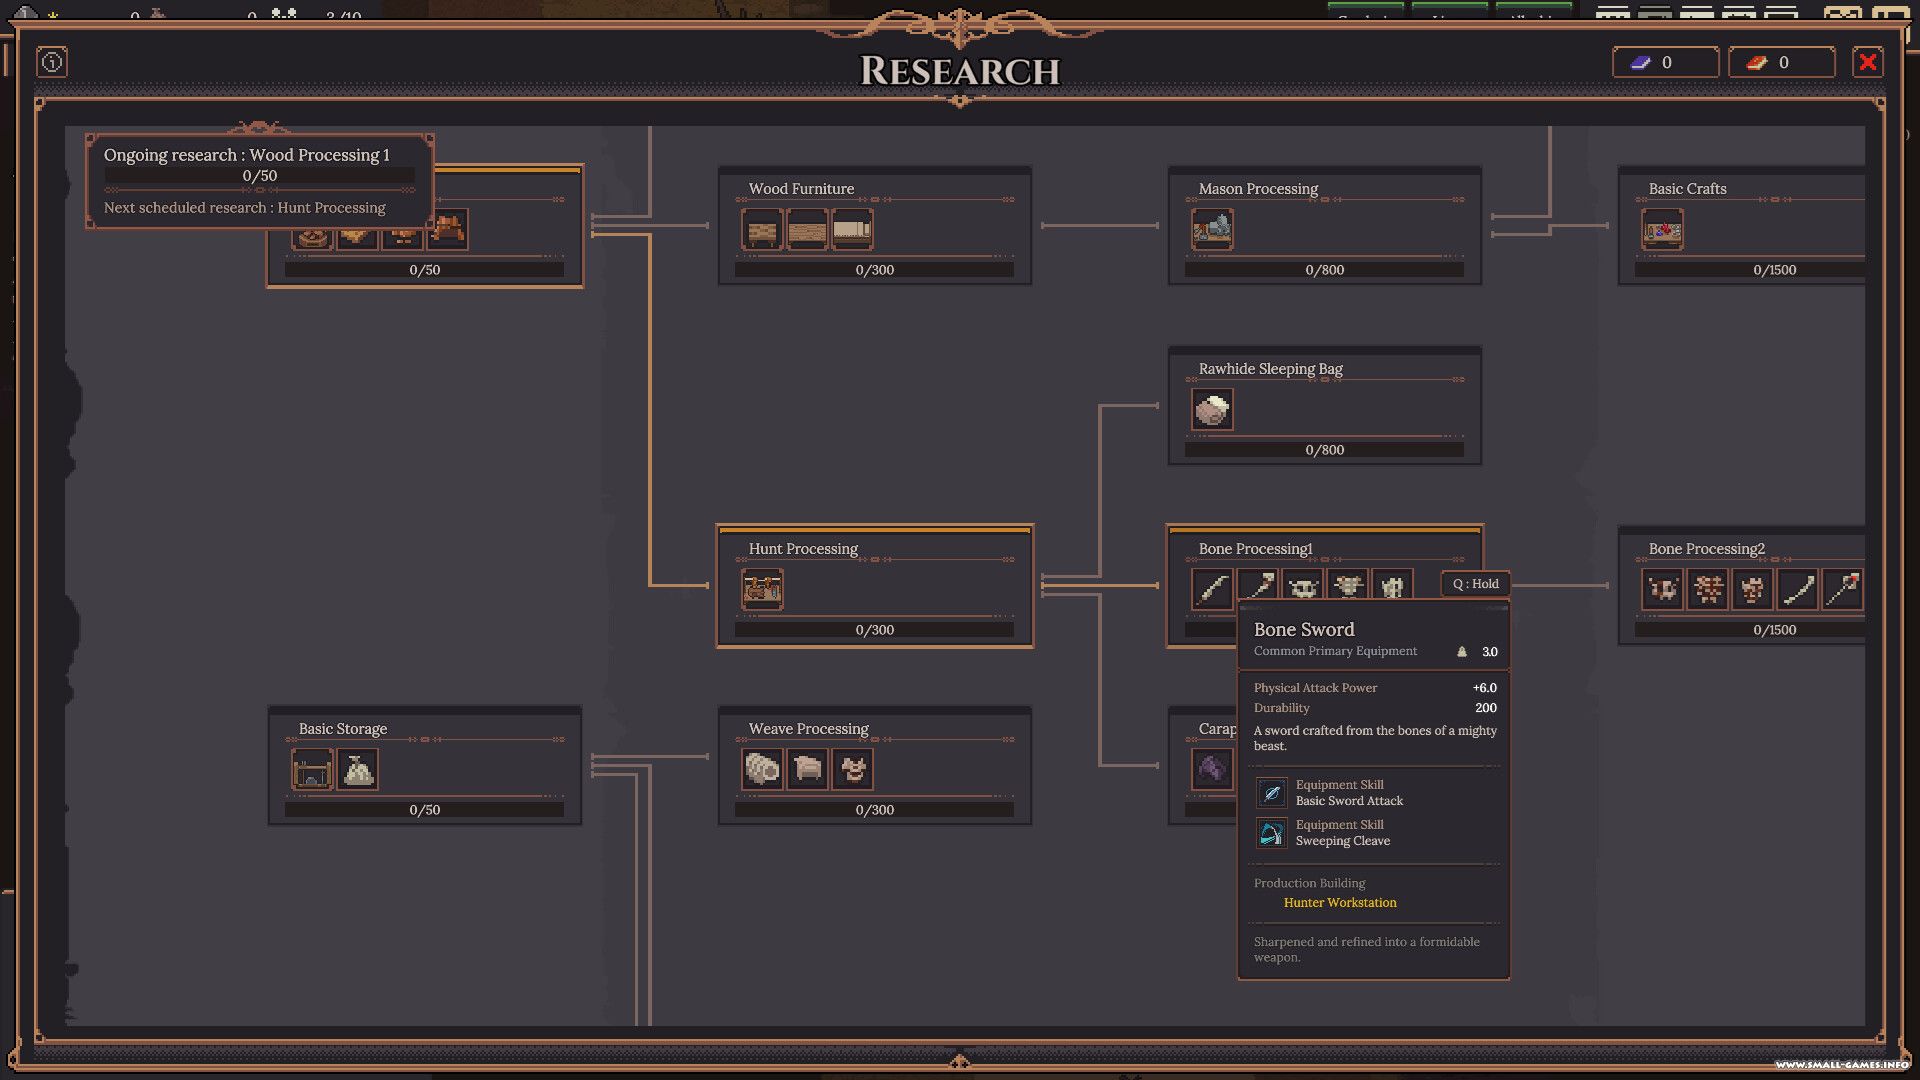Click the sack icon in Basic Storage
The width and height of the screenshot is (1920, 1080).
[x=358, y=770]
